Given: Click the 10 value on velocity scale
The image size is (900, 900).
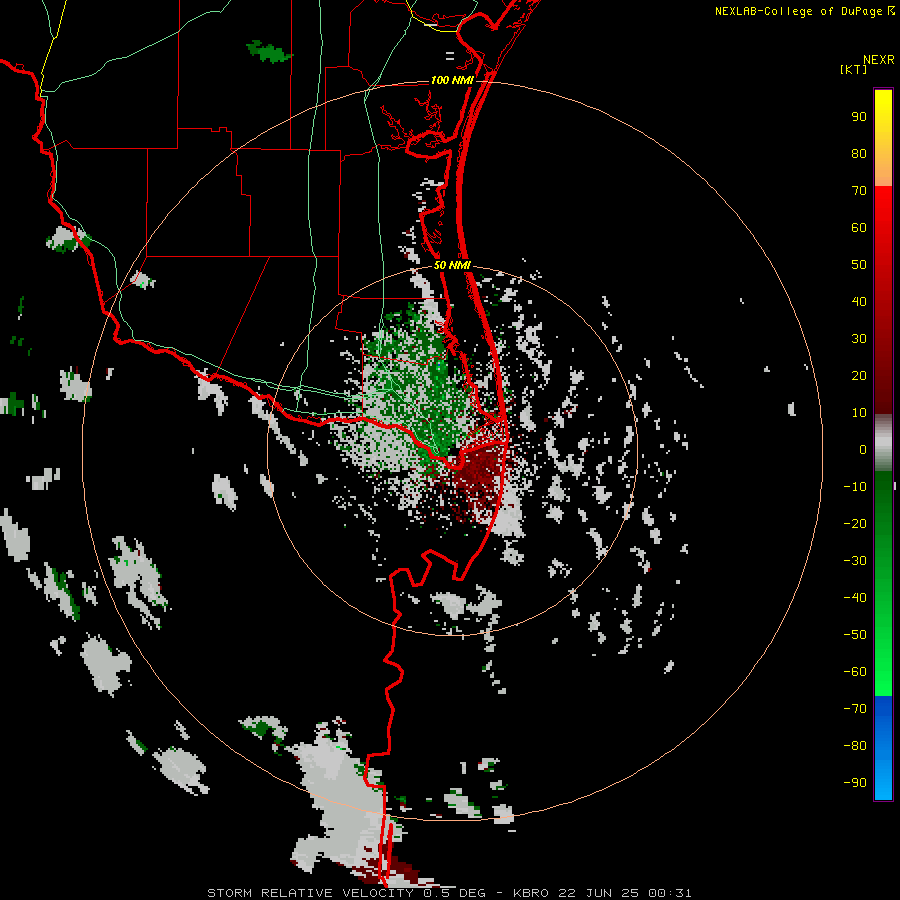Looking at the screenshot, I should [859, 413].
